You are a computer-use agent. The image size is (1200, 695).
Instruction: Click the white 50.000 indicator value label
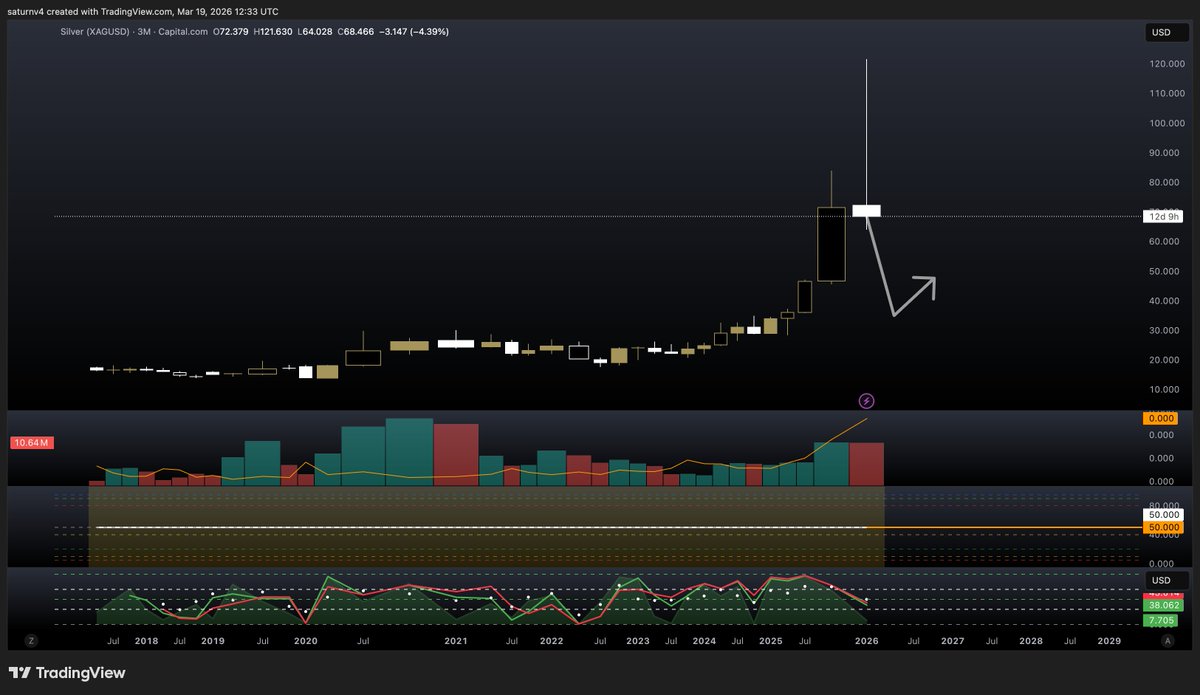tap(1161, 514)
